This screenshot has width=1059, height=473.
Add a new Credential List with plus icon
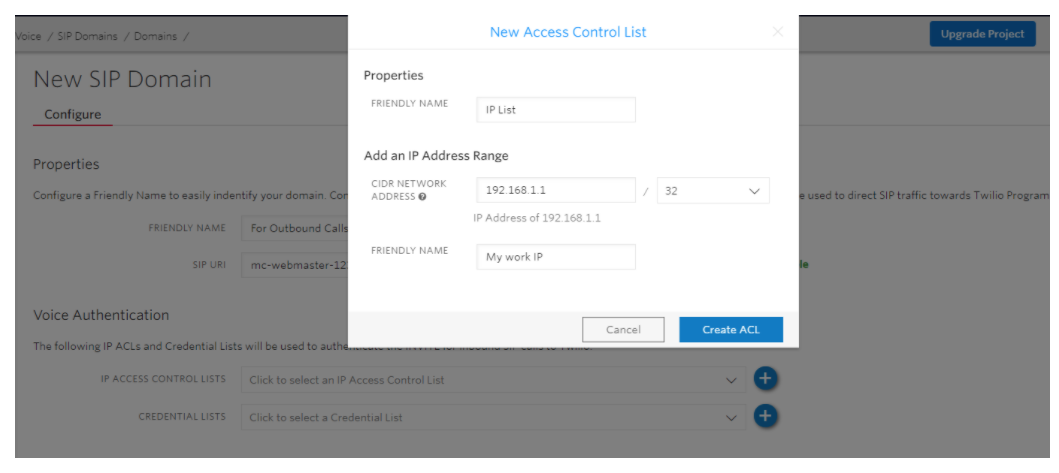pos(765,416)
